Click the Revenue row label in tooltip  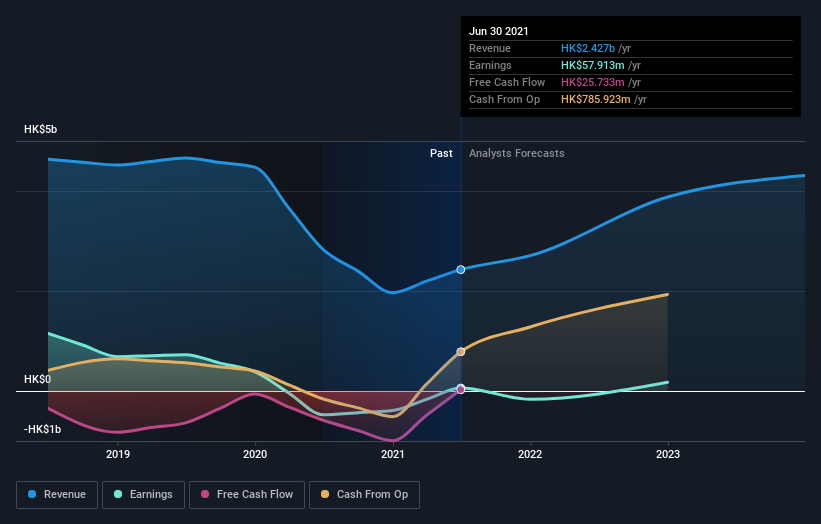pos(490,48)
